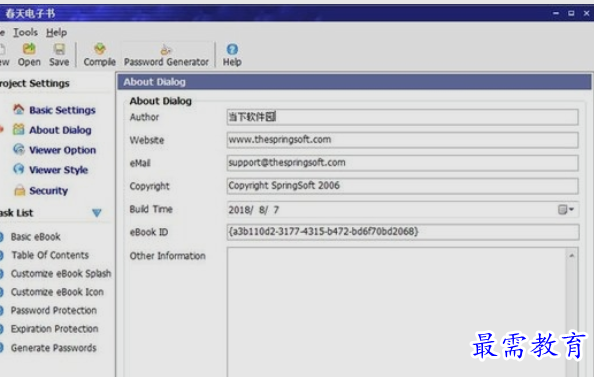Viewport: 594px width, 377px height.
Task: Click the About Dialog panel title bar
Action: 354,82
